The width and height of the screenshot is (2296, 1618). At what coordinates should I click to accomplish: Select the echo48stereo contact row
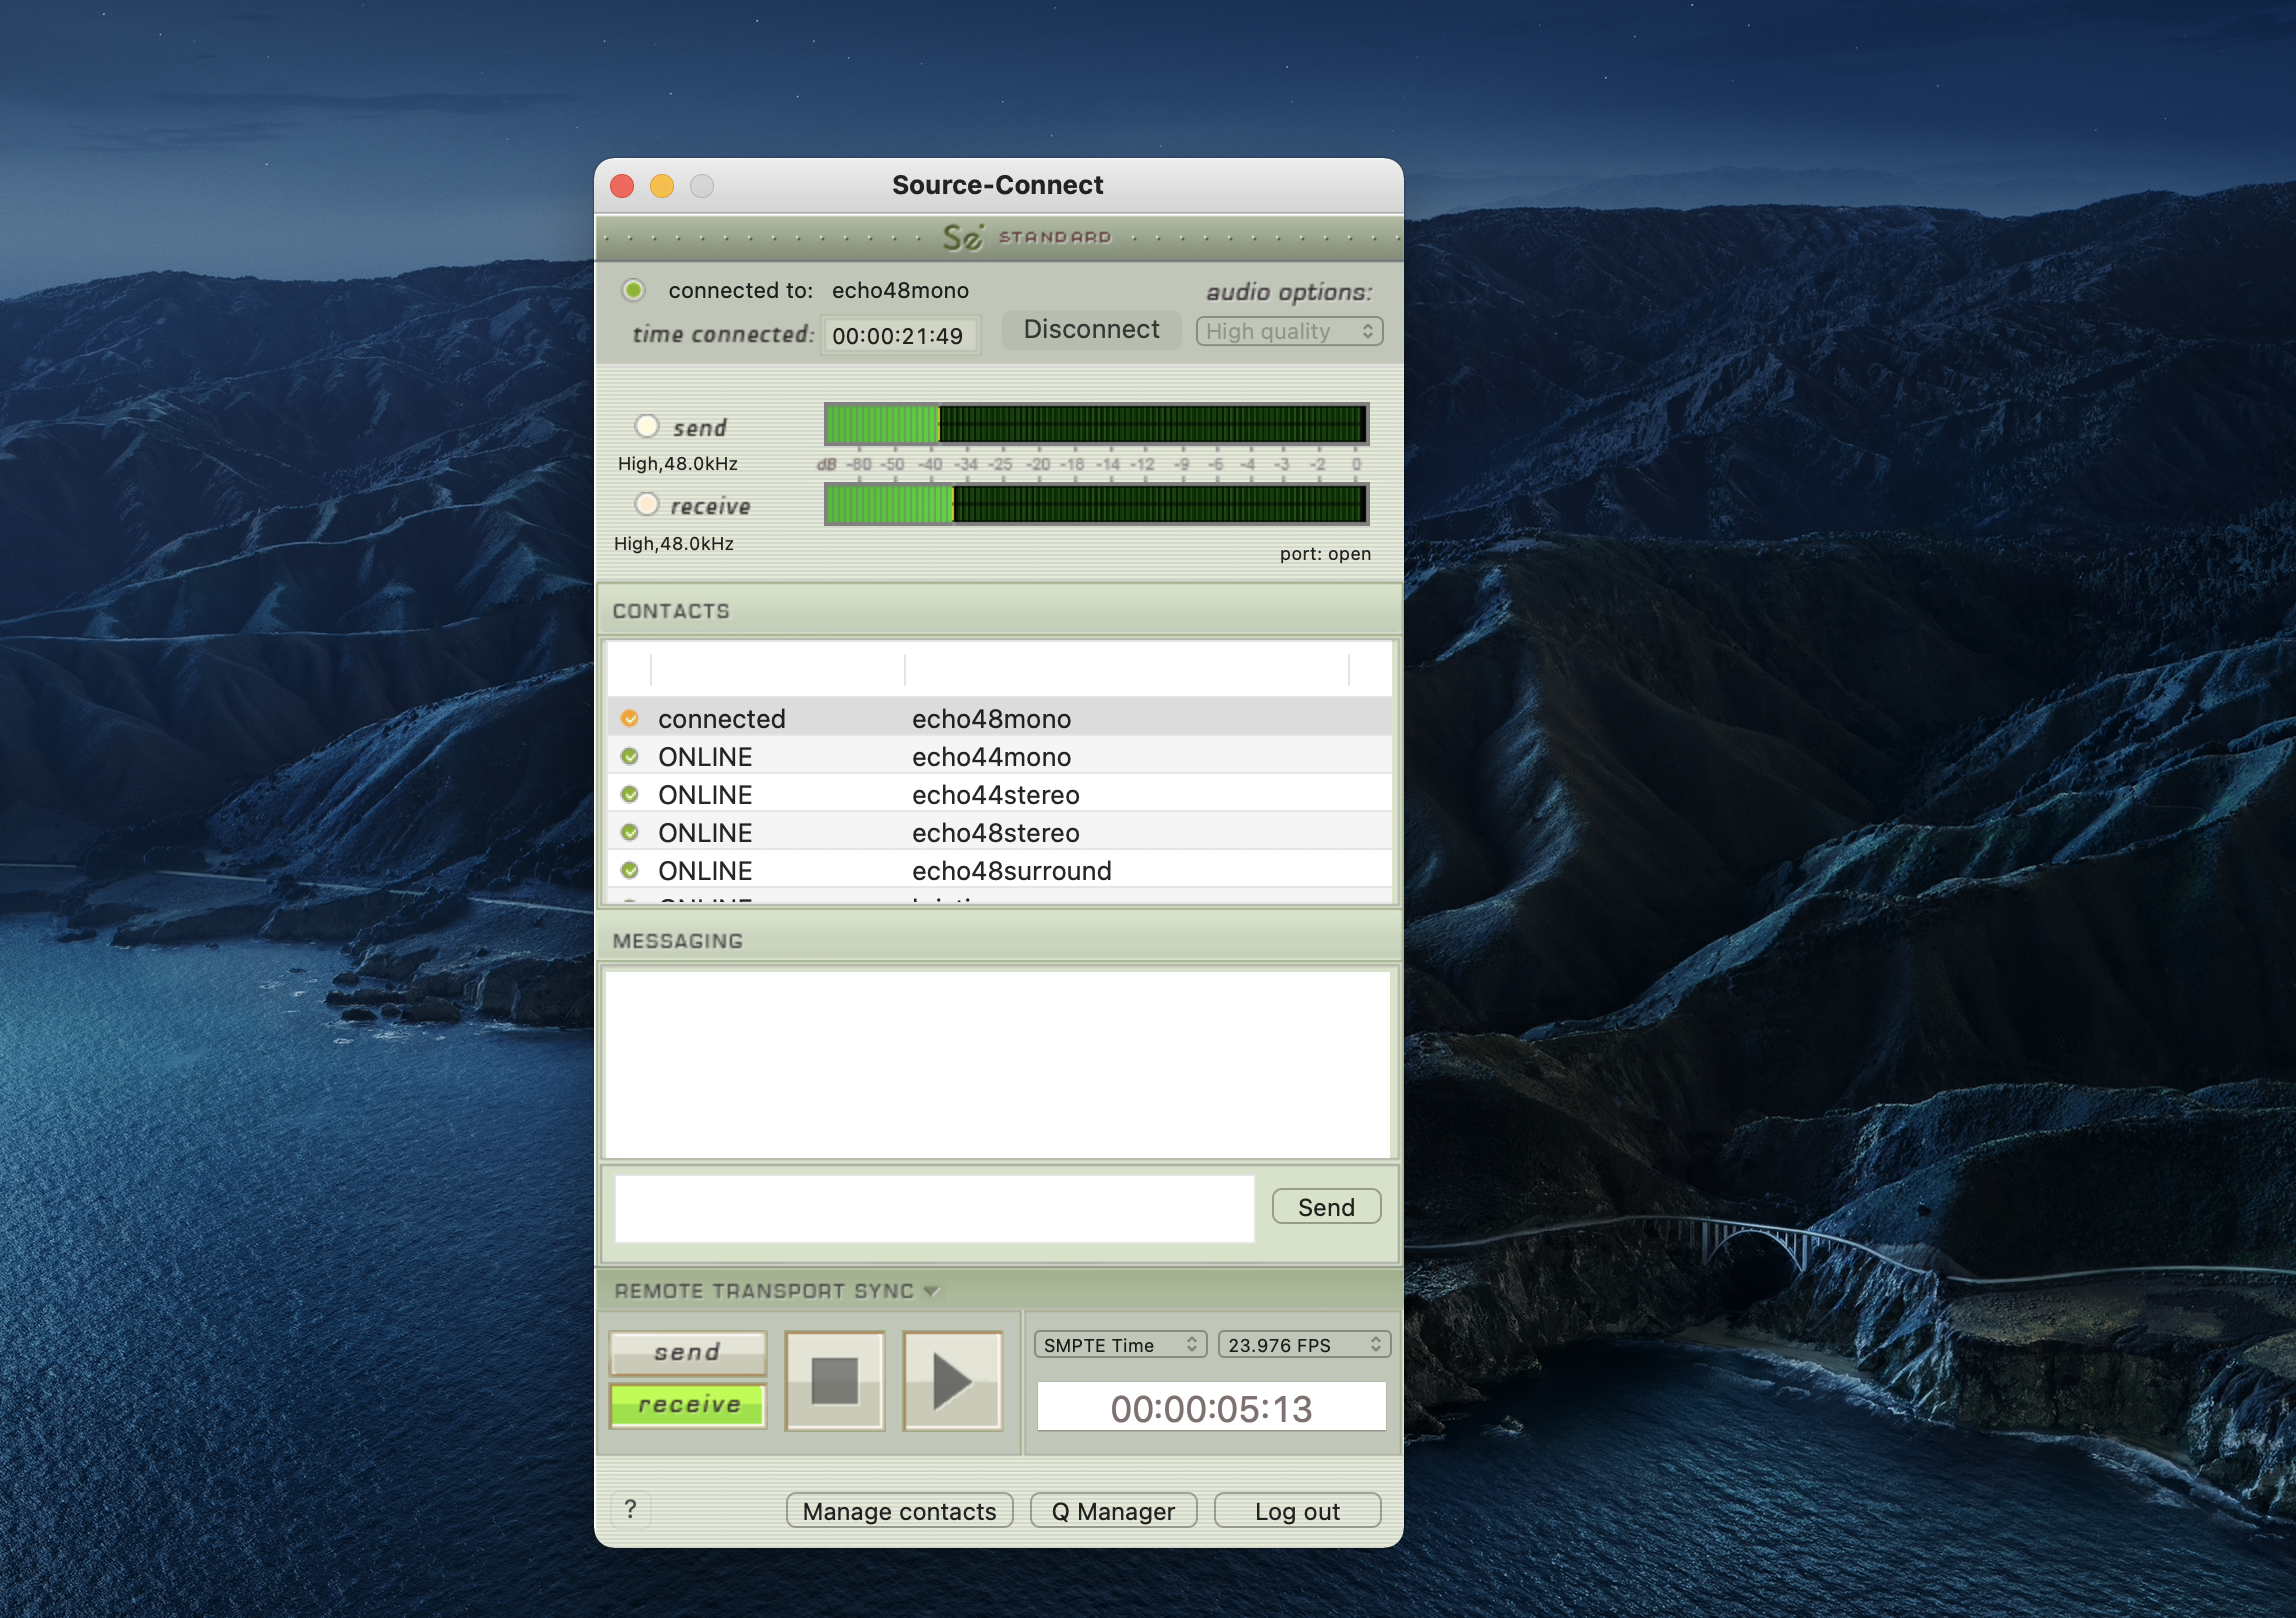pos(995,832)
